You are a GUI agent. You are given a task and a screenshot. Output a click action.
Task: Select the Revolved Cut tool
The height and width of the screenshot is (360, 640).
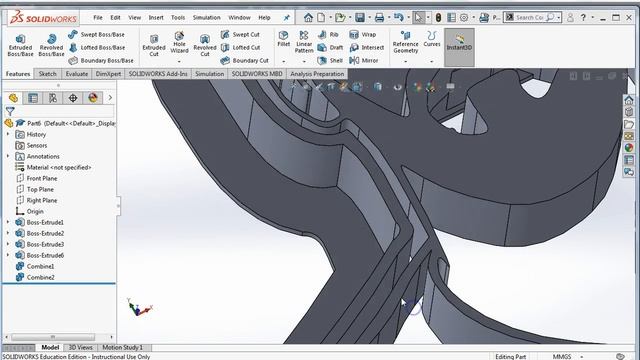pyautogui.click(x=205, y=46)
